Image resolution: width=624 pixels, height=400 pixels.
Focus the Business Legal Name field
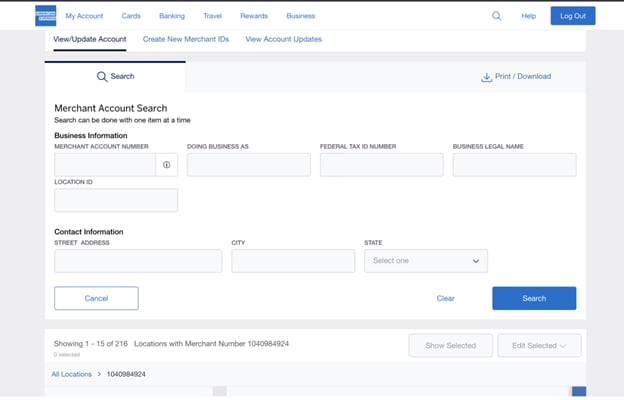coord(514,165)
